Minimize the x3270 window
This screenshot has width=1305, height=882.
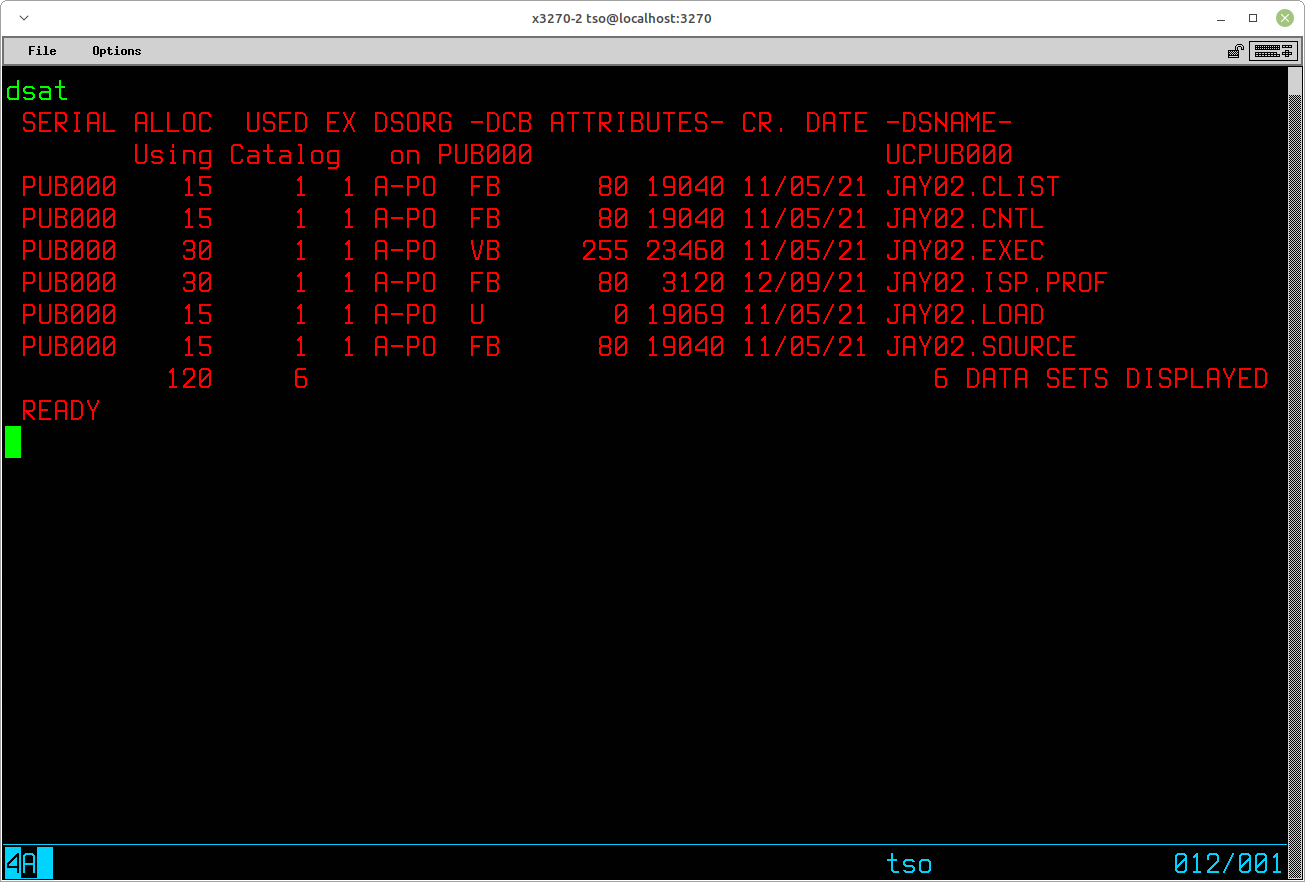tap(1222, 18)
